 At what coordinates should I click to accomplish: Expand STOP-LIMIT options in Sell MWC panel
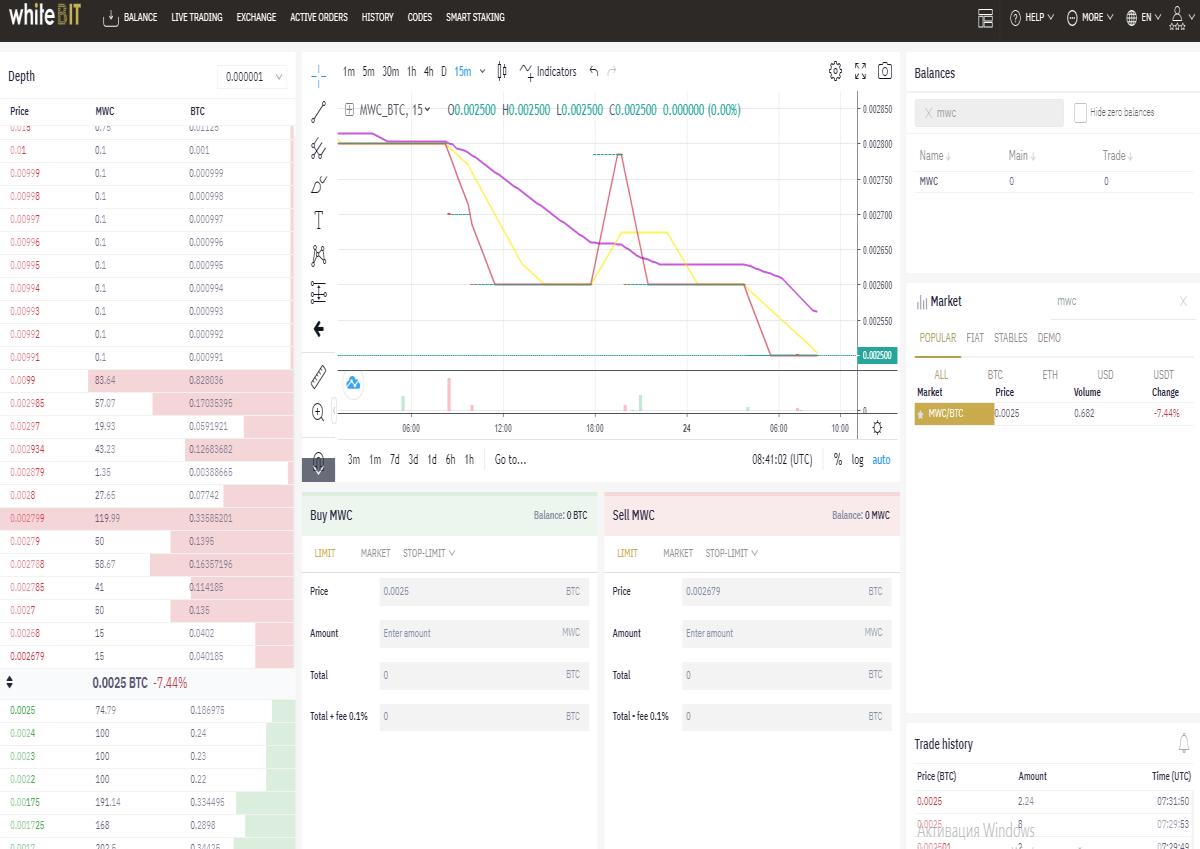[x=732, y=553]
